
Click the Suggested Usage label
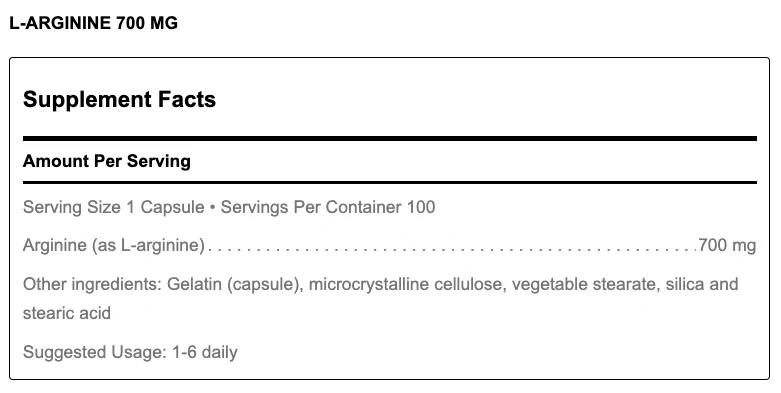[95, 352]
